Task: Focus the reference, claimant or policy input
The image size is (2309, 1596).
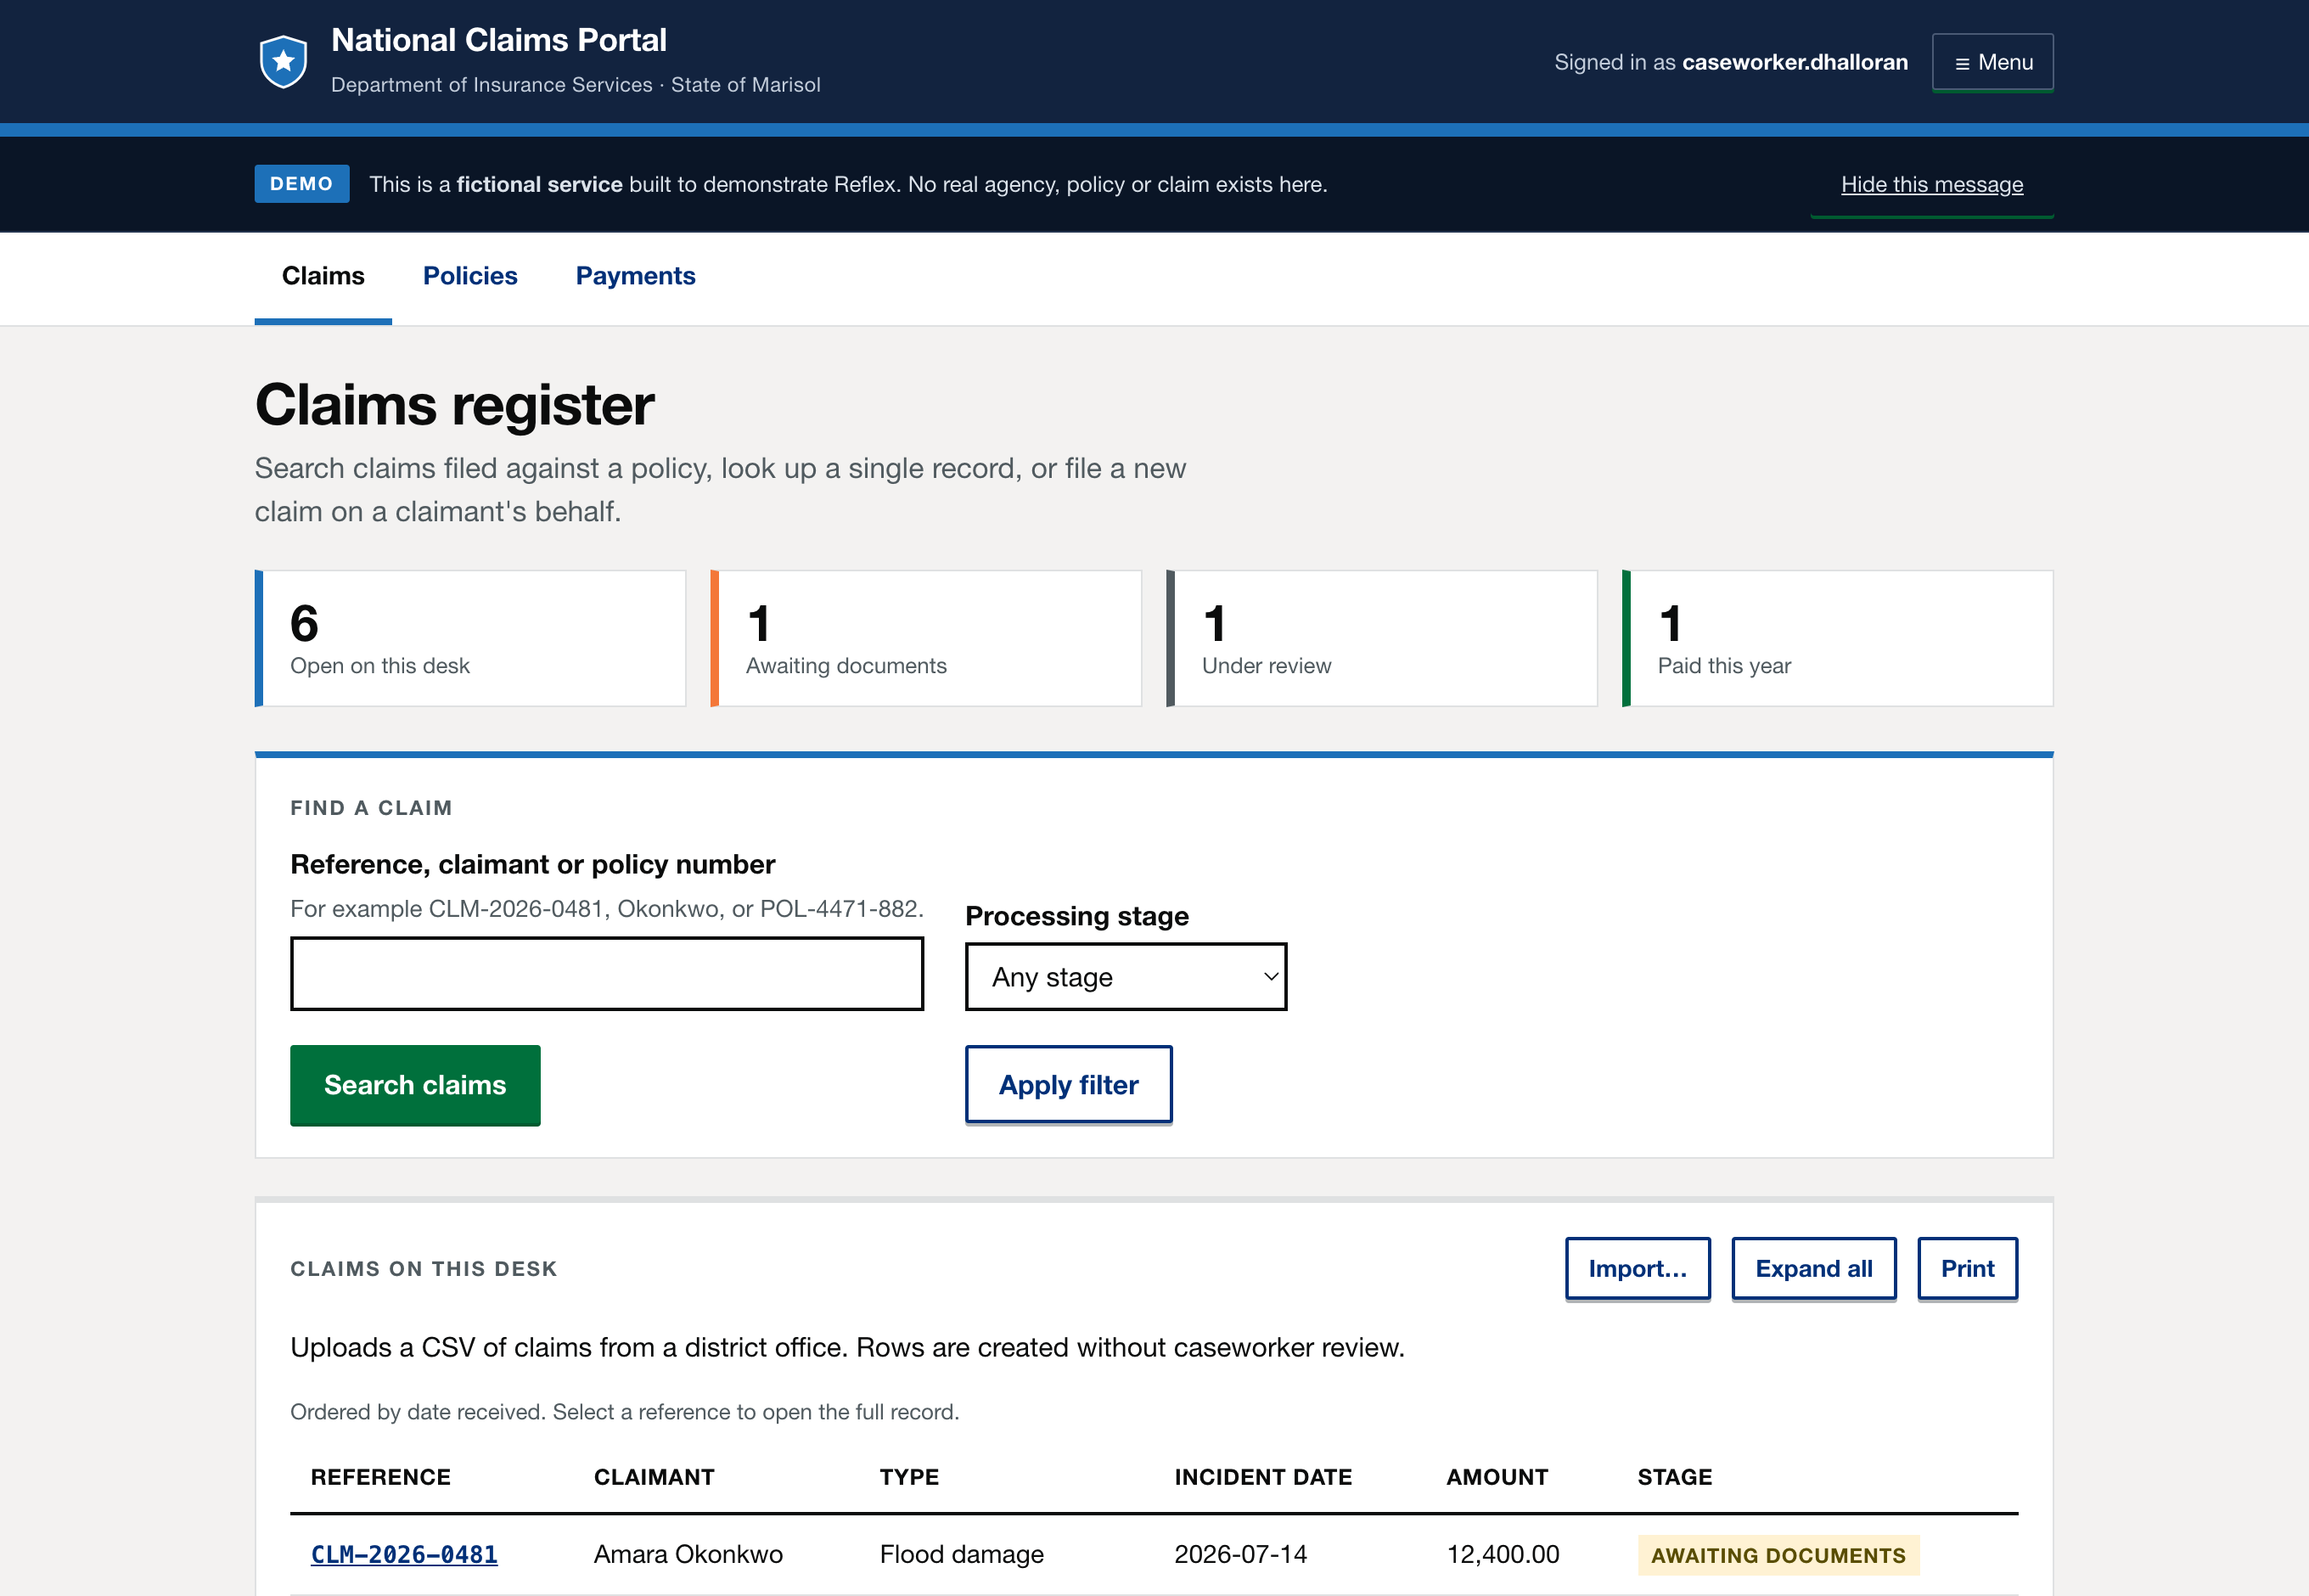Action: click(x=607, y=973)
